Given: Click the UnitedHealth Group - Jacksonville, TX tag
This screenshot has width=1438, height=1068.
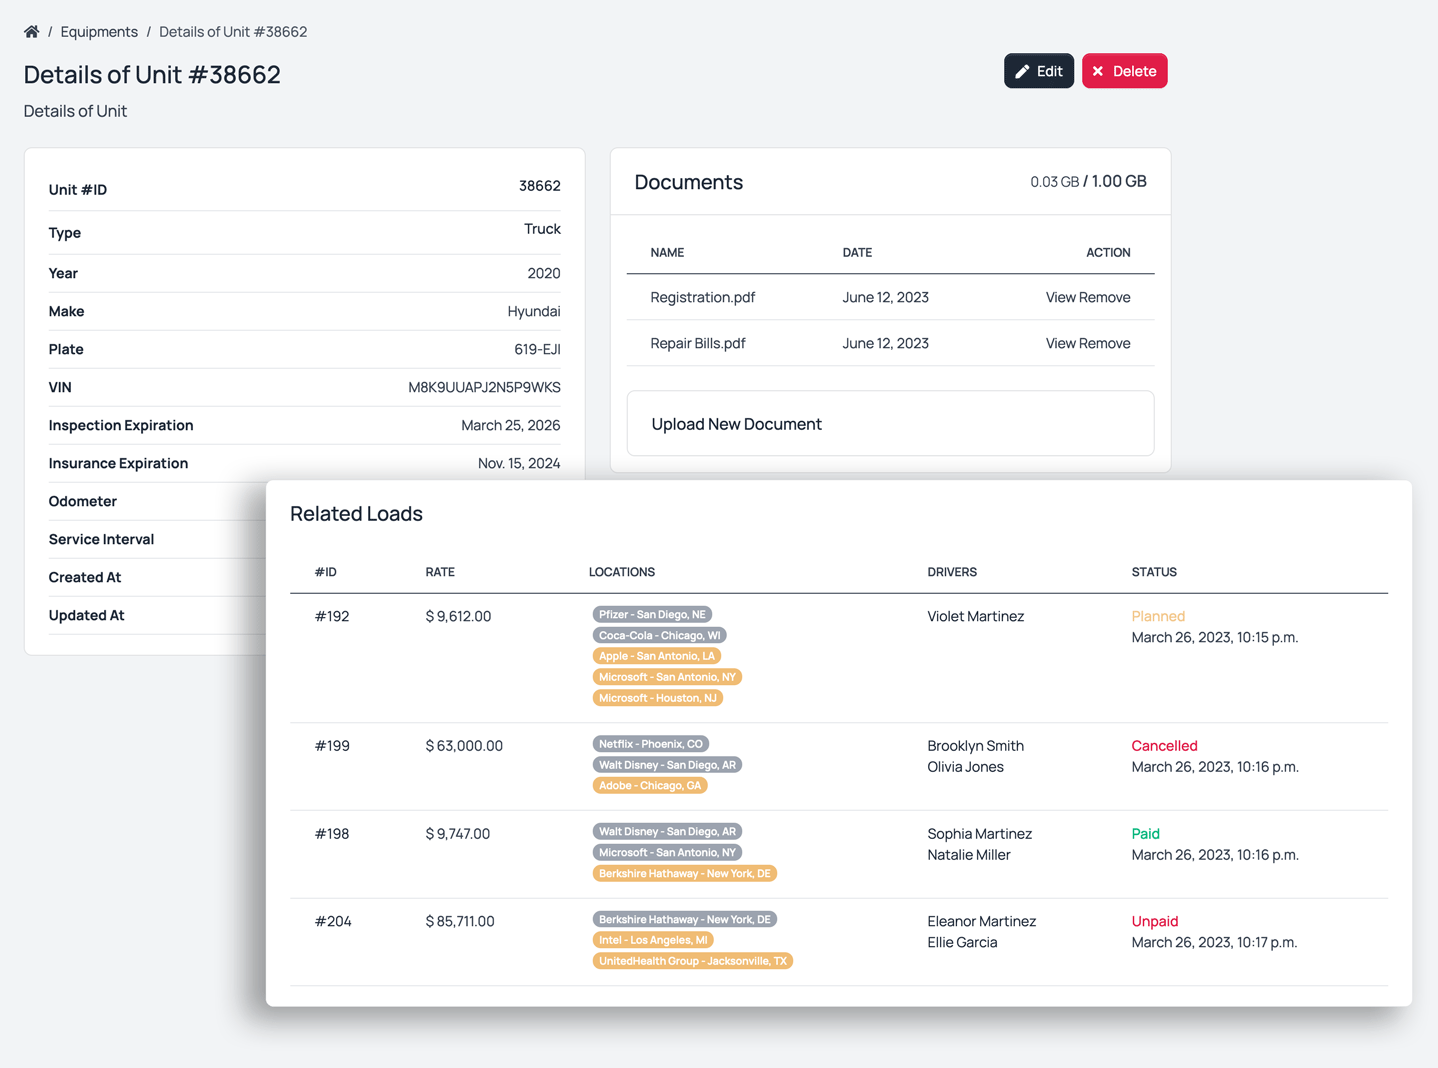Looking at the screenshot, I should (x=692, y=961).
